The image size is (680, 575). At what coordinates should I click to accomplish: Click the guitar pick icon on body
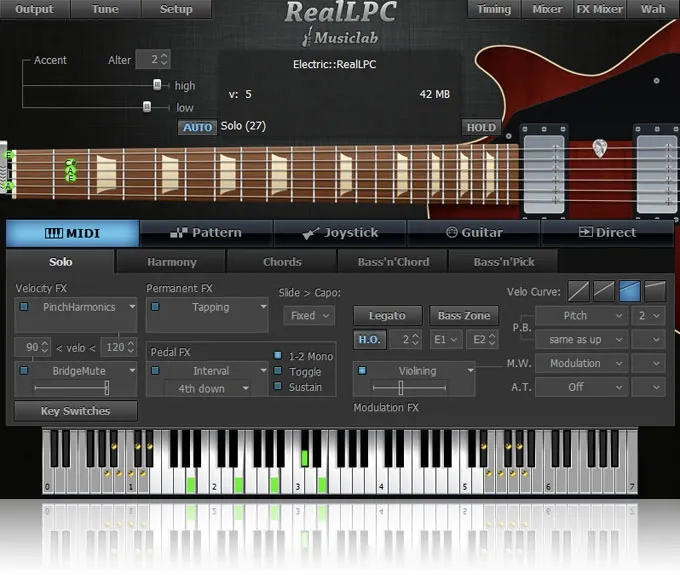click(x=599, y=148)
